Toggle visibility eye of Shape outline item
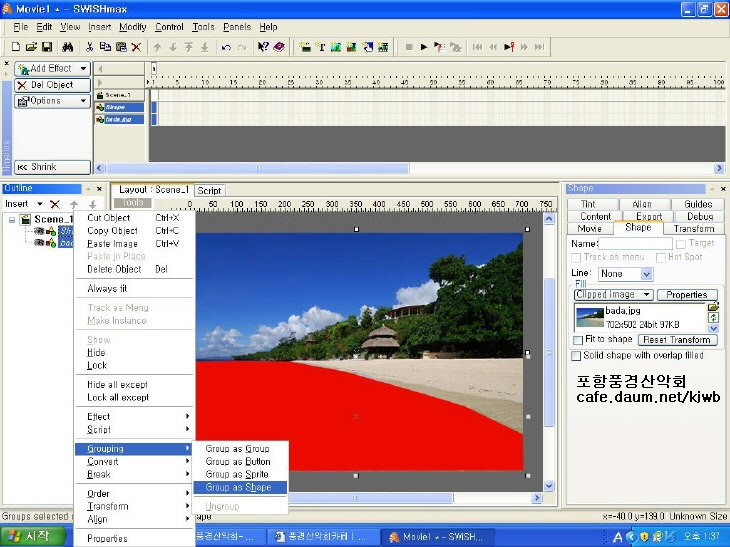 coord(40,231)
